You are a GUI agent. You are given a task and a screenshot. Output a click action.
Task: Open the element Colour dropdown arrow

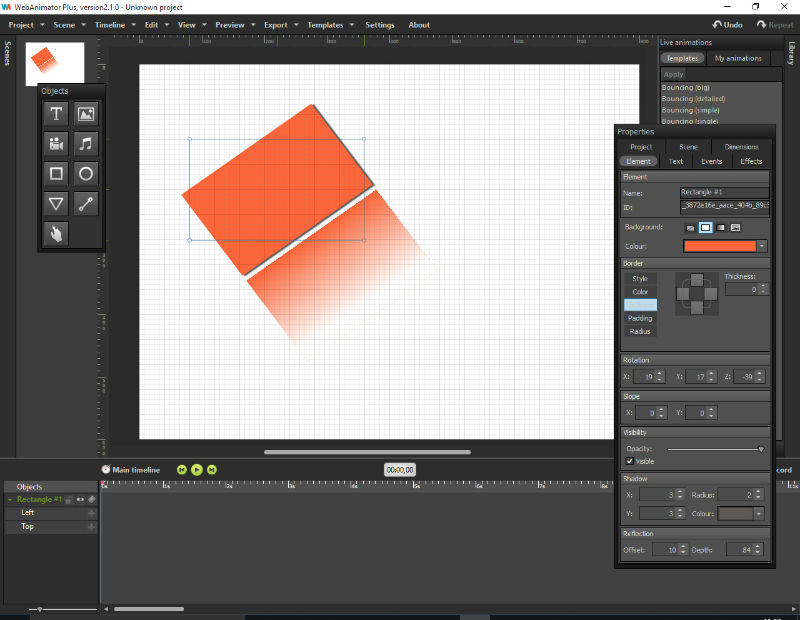(x=762, y=246)
